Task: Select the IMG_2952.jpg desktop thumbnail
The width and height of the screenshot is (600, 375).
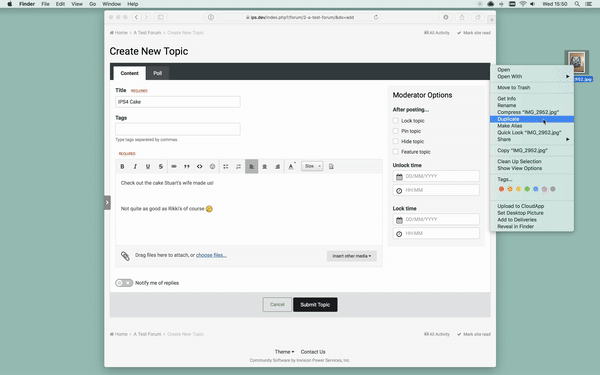Action: tap(577, 62)
